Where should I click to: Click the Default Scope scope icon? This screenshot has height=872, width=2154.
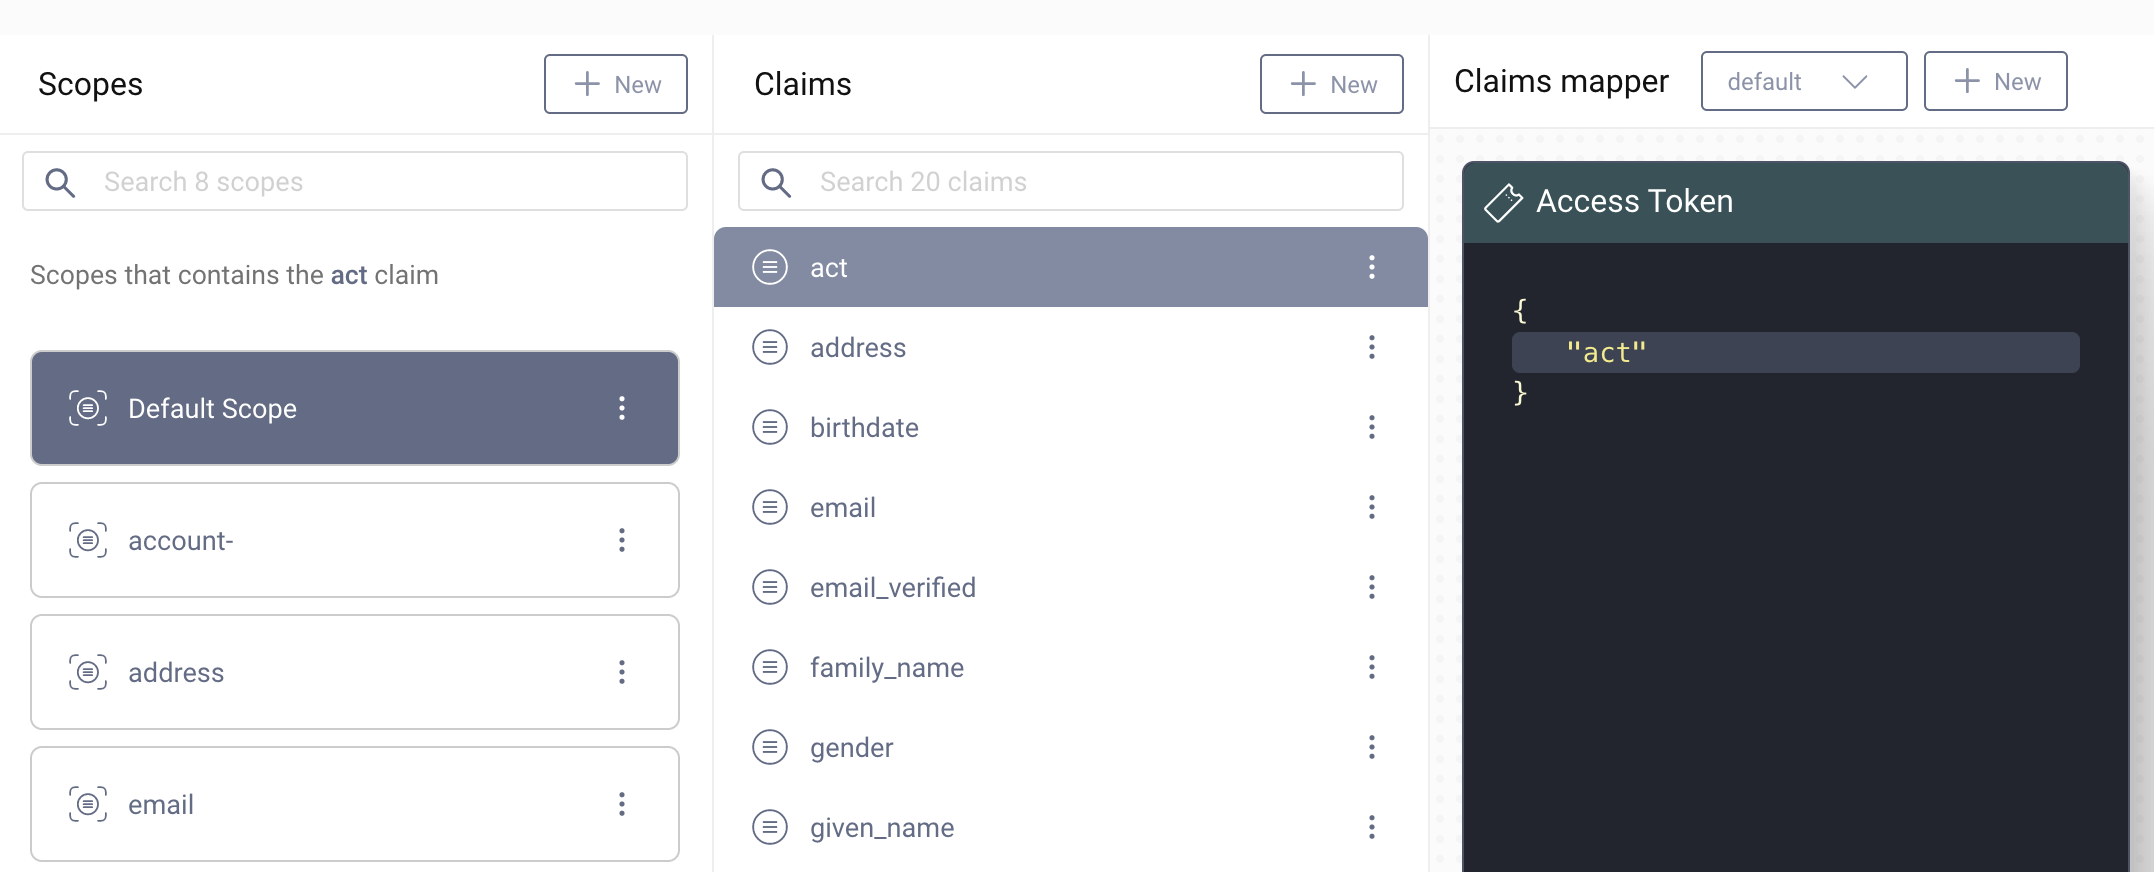[88, 408]
